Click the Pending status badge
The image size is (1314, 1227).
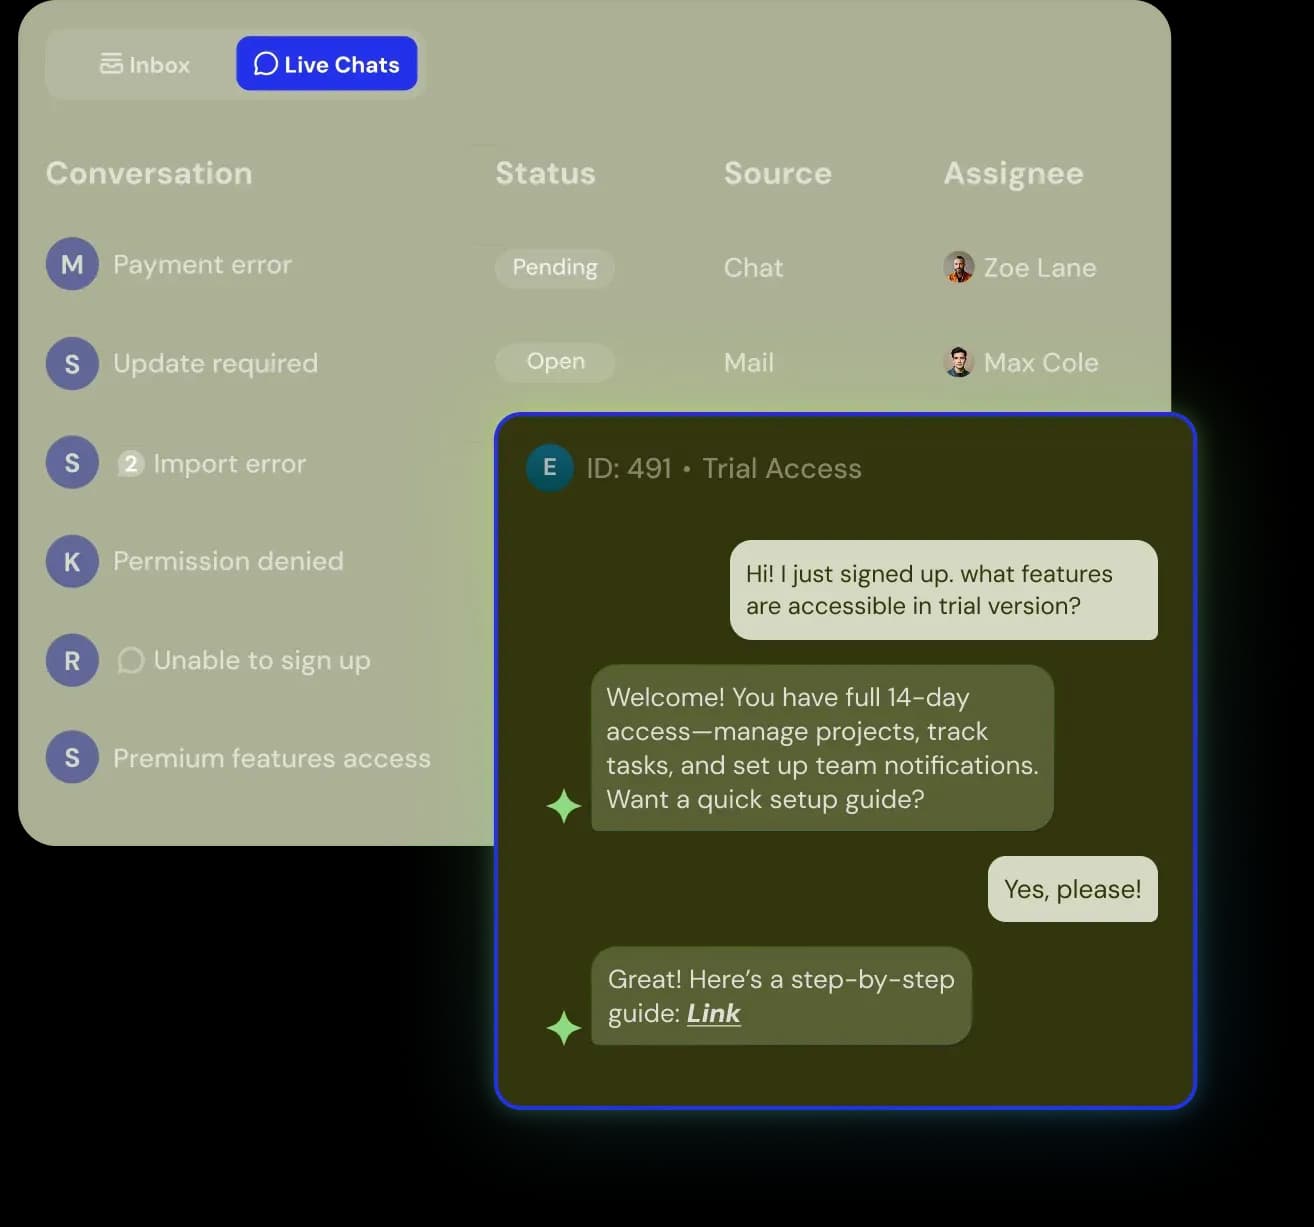(554, 267)
